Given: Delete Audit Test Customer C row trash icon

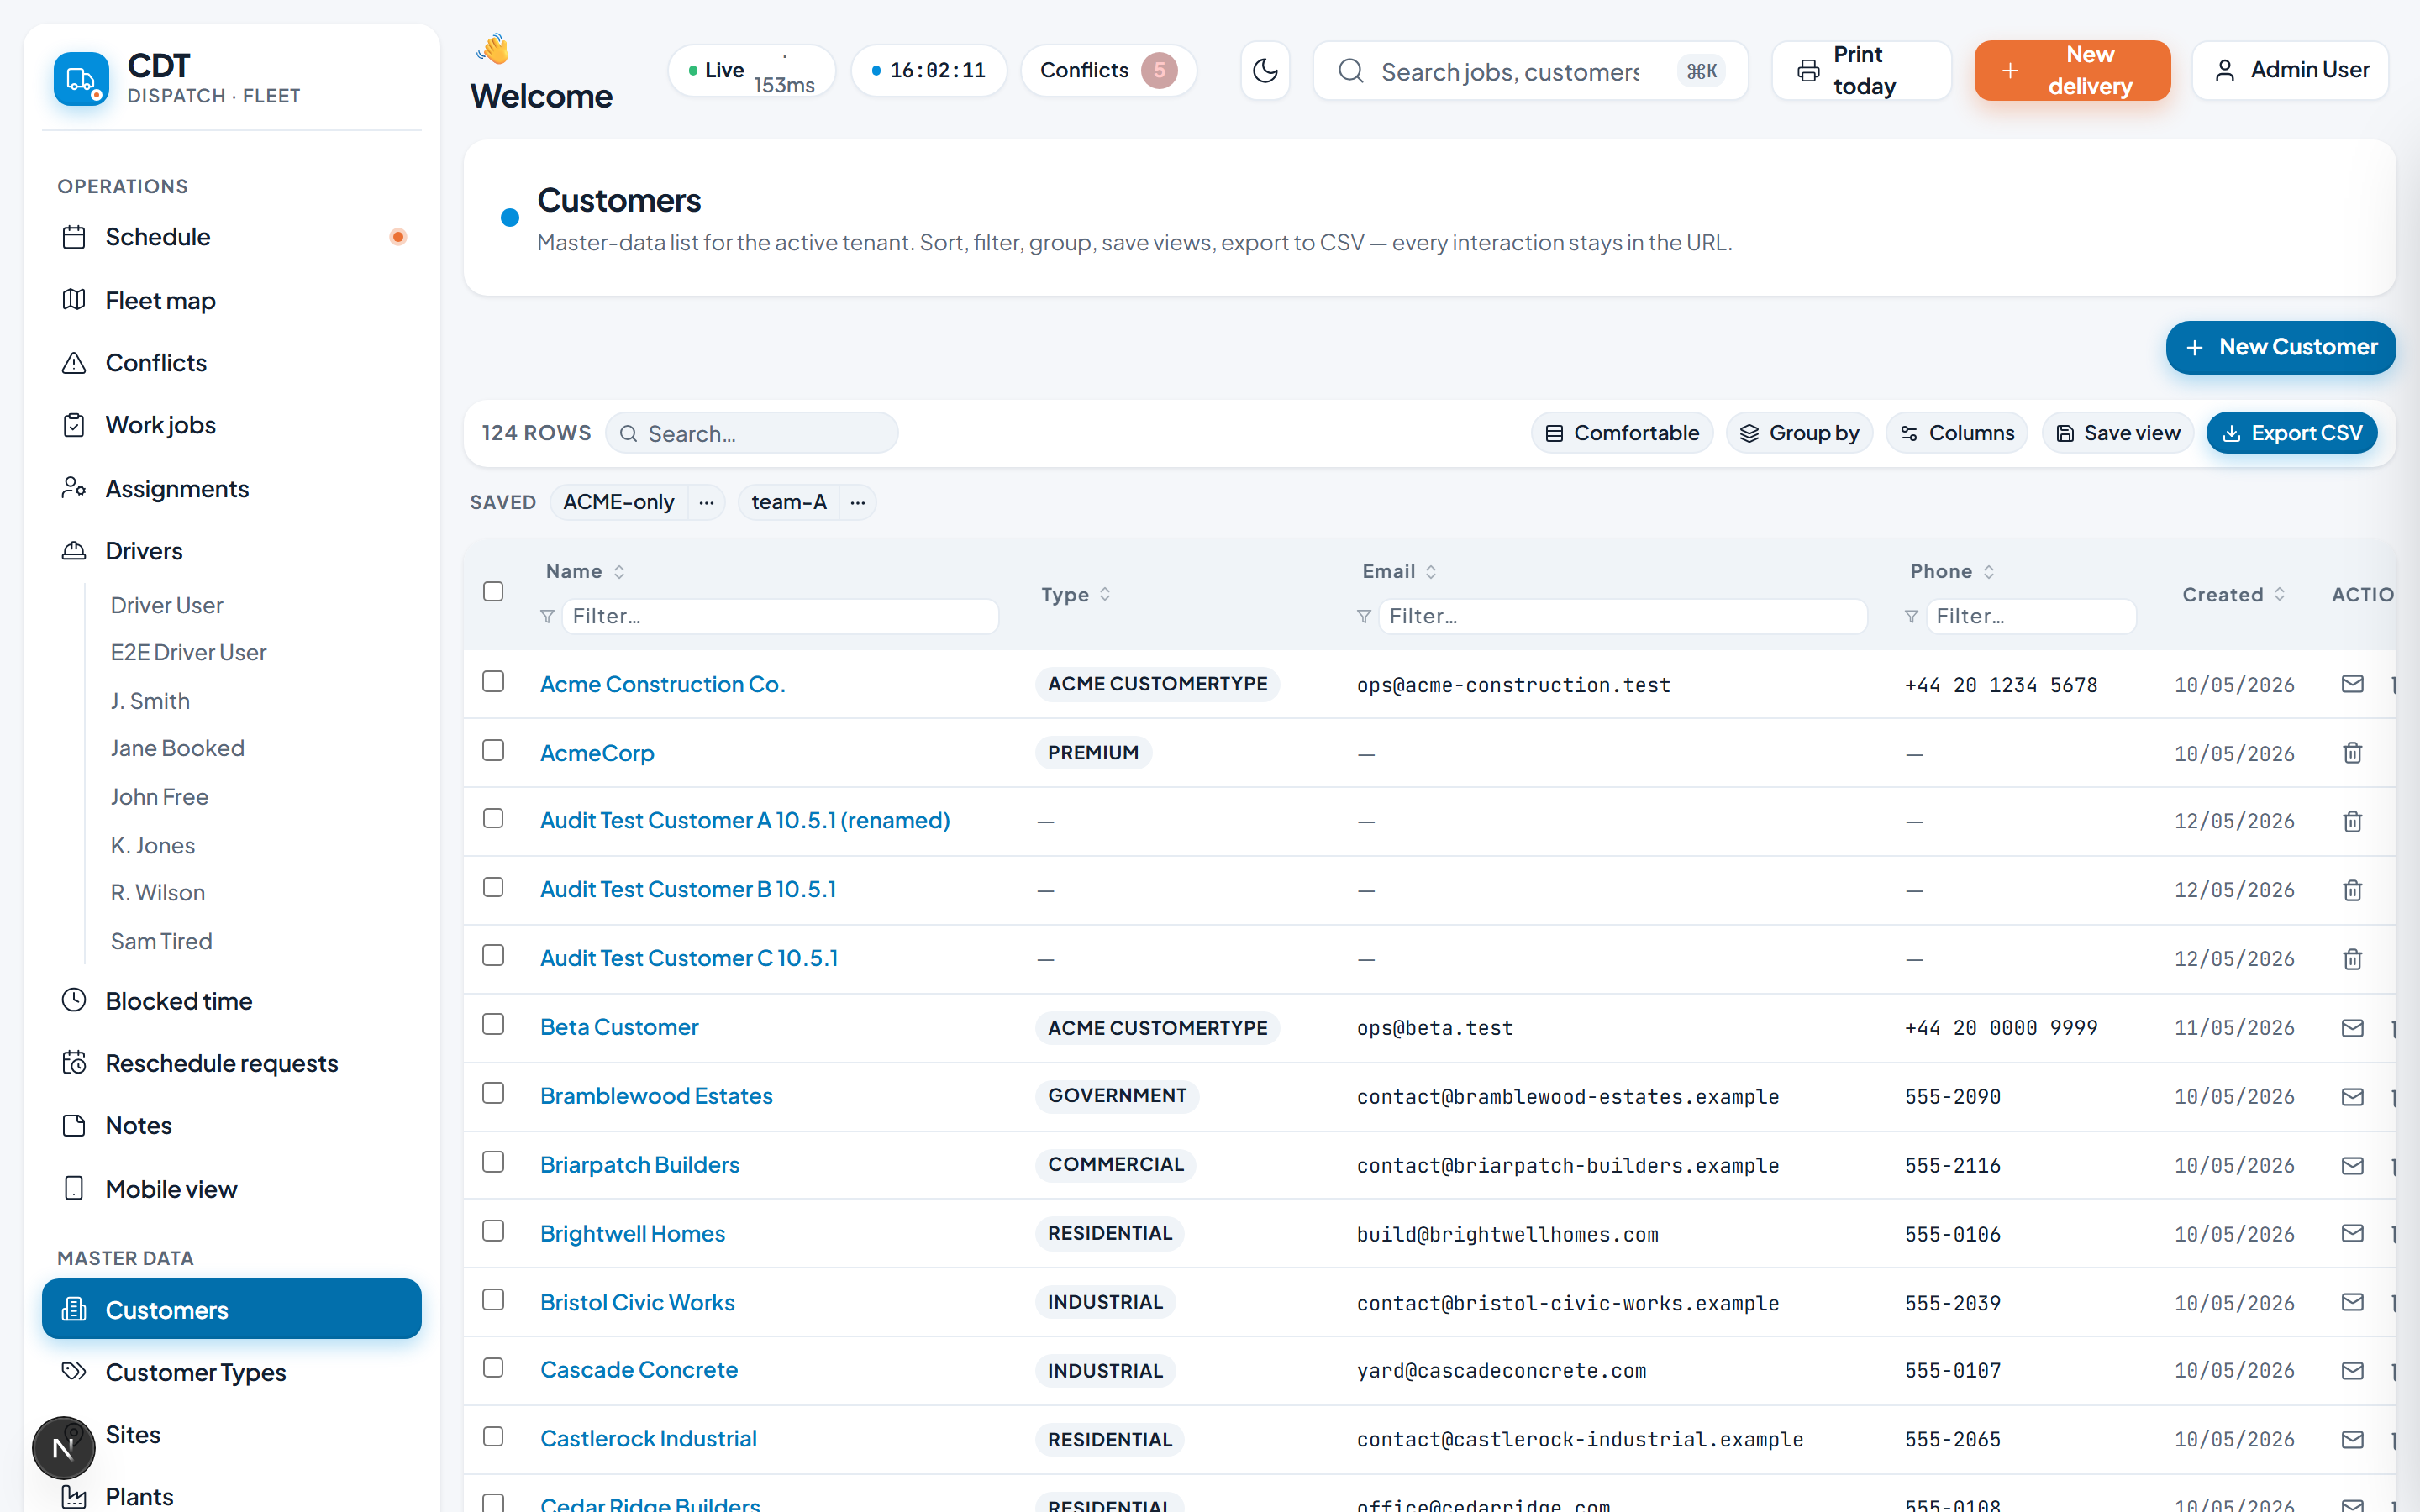Looking at the screenshot, I should 2352,959.
